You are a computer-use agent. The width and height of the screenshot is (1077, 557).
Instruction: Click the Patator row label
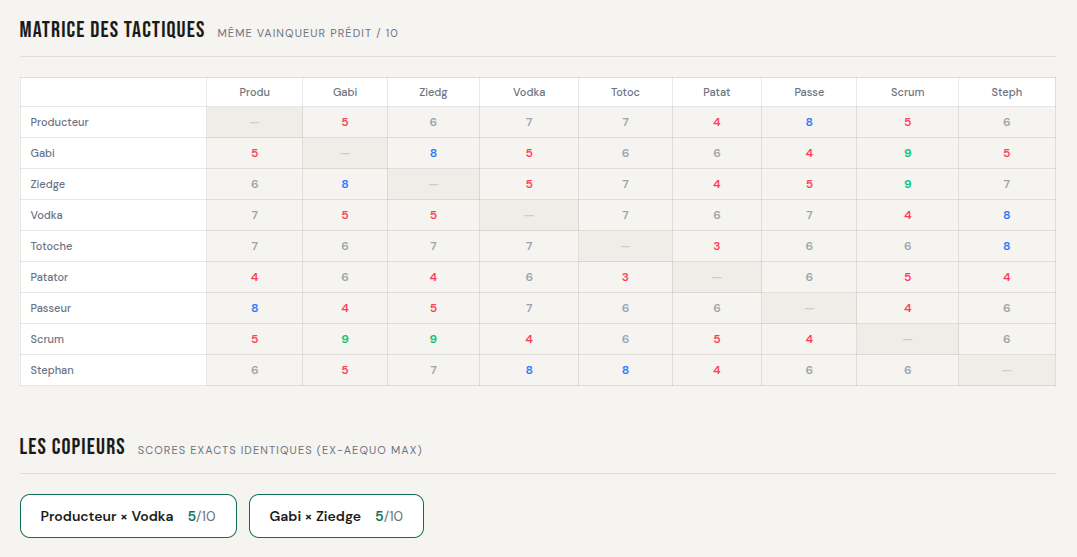pyautogui.click(x=50, y=277)
